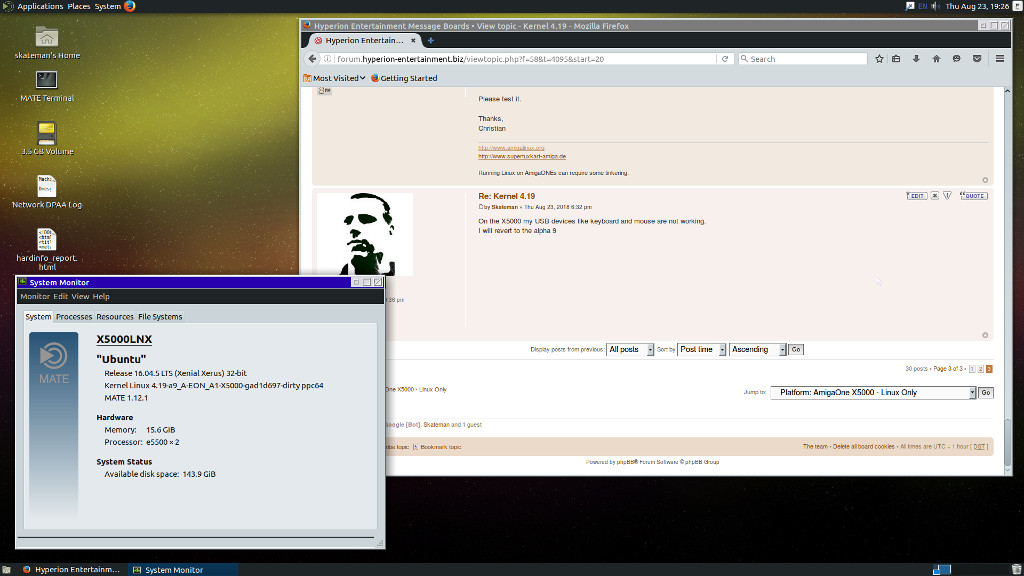Click the QUOTE post button
Viewport: 1024px width, 576px height.
click(x=974, y=196)
